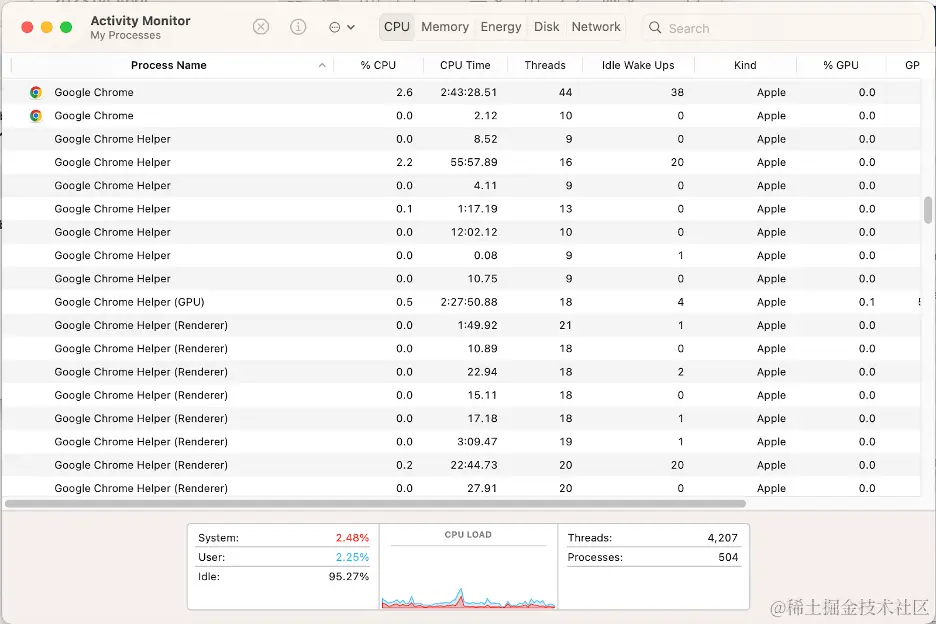Switch to the Memory tab

445,27
